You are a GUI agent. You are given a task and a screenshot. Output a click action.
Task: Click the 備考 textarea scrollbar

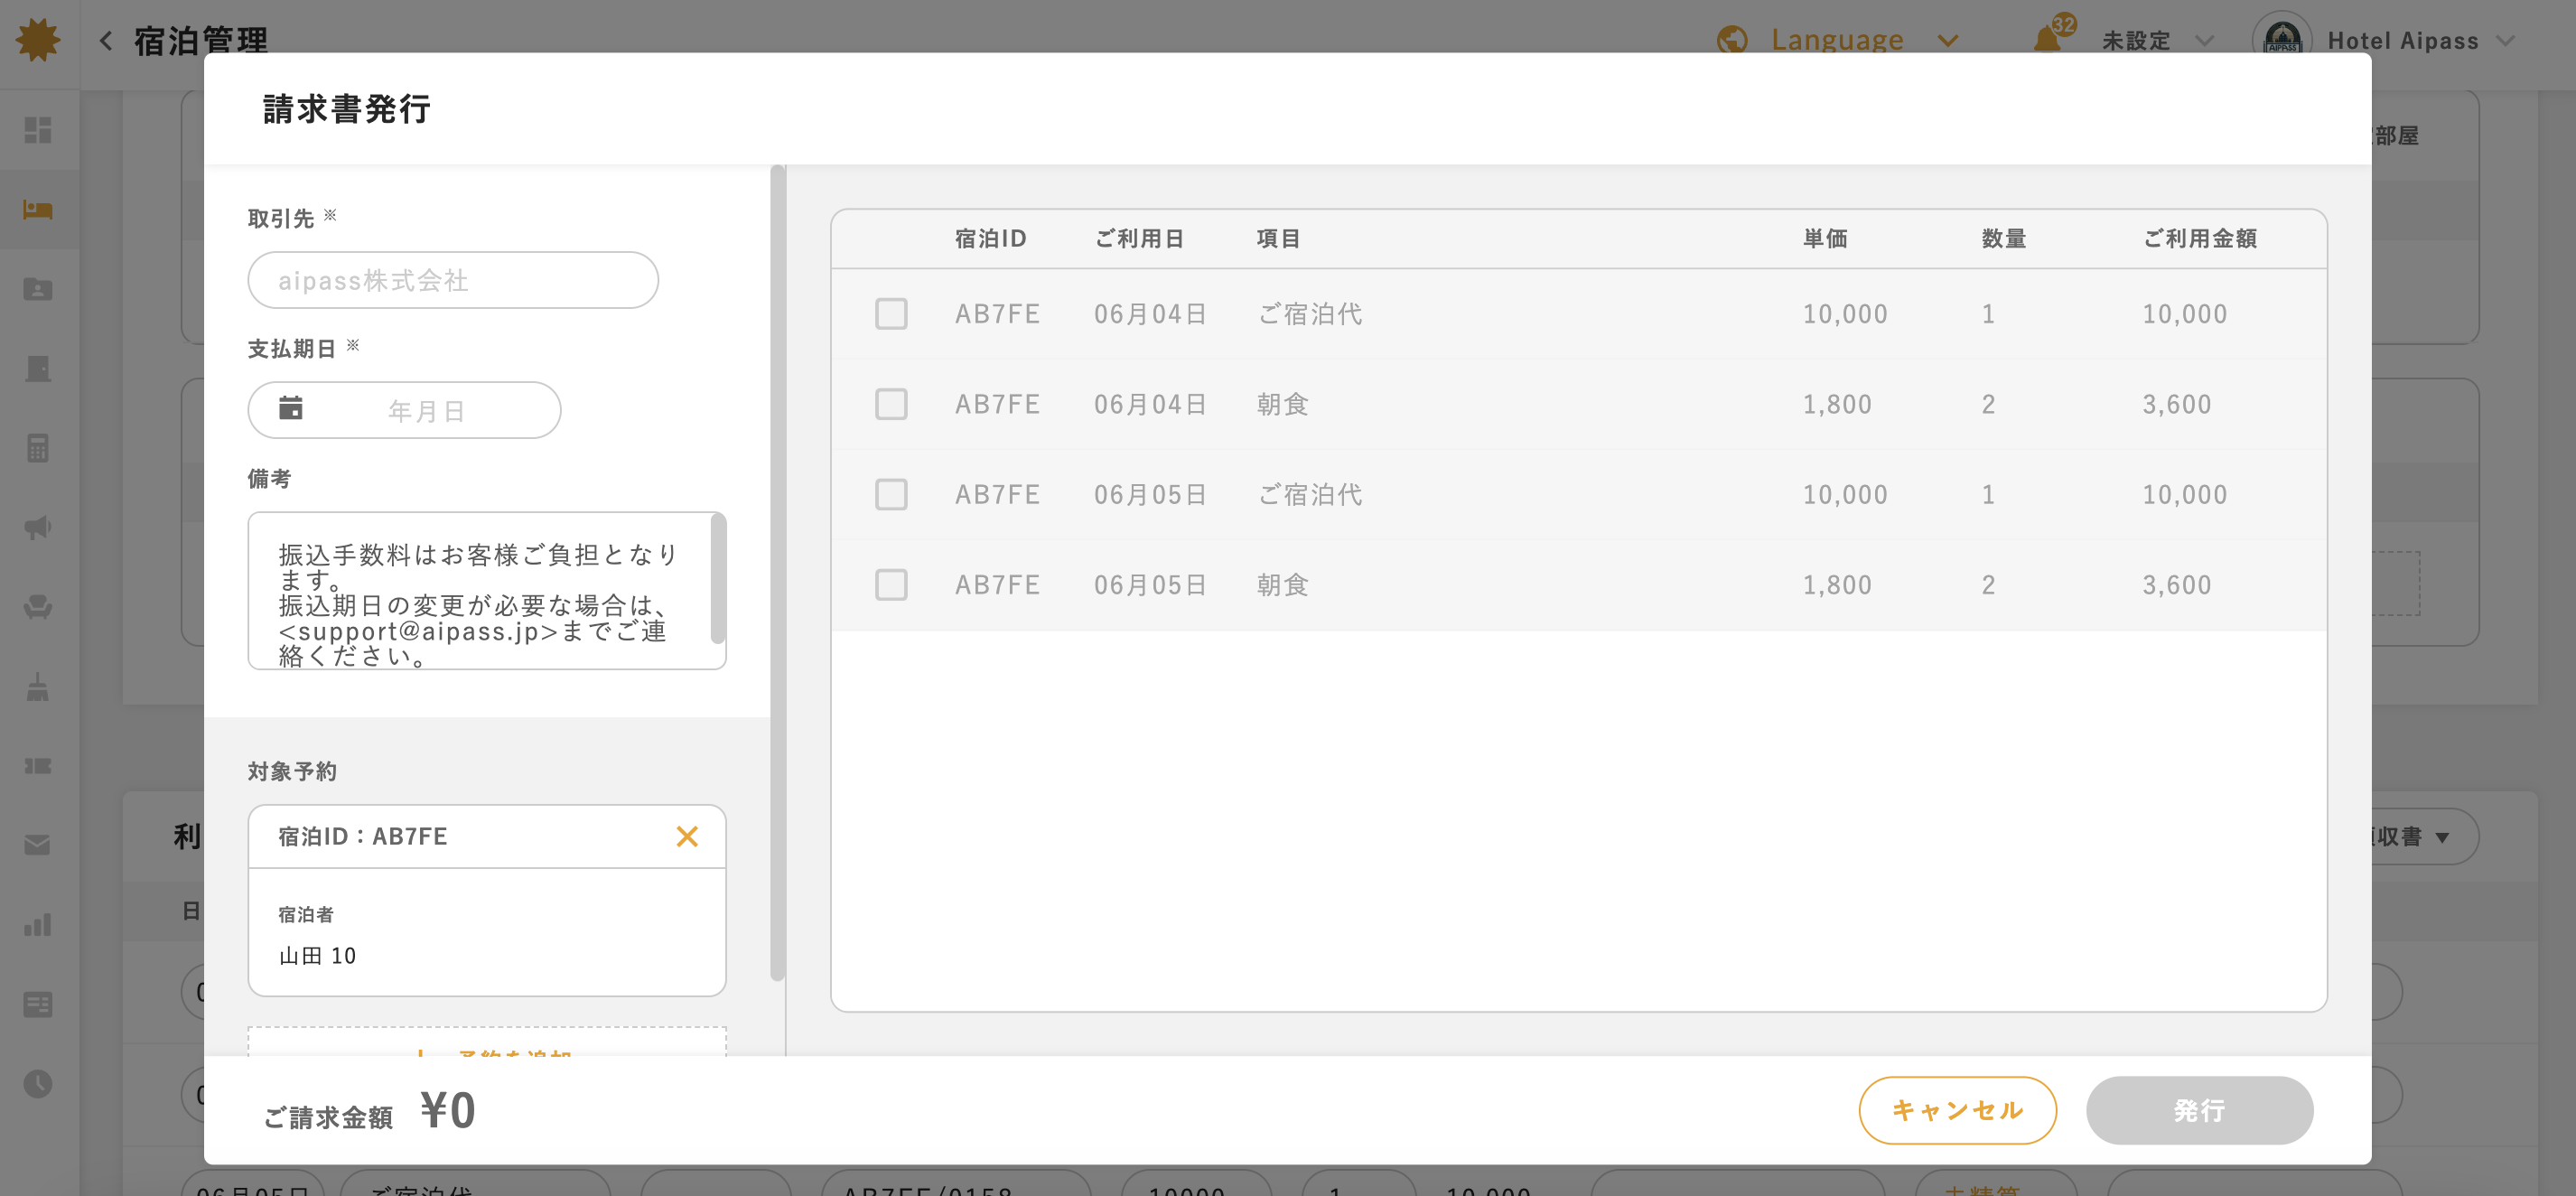(718, 580)
